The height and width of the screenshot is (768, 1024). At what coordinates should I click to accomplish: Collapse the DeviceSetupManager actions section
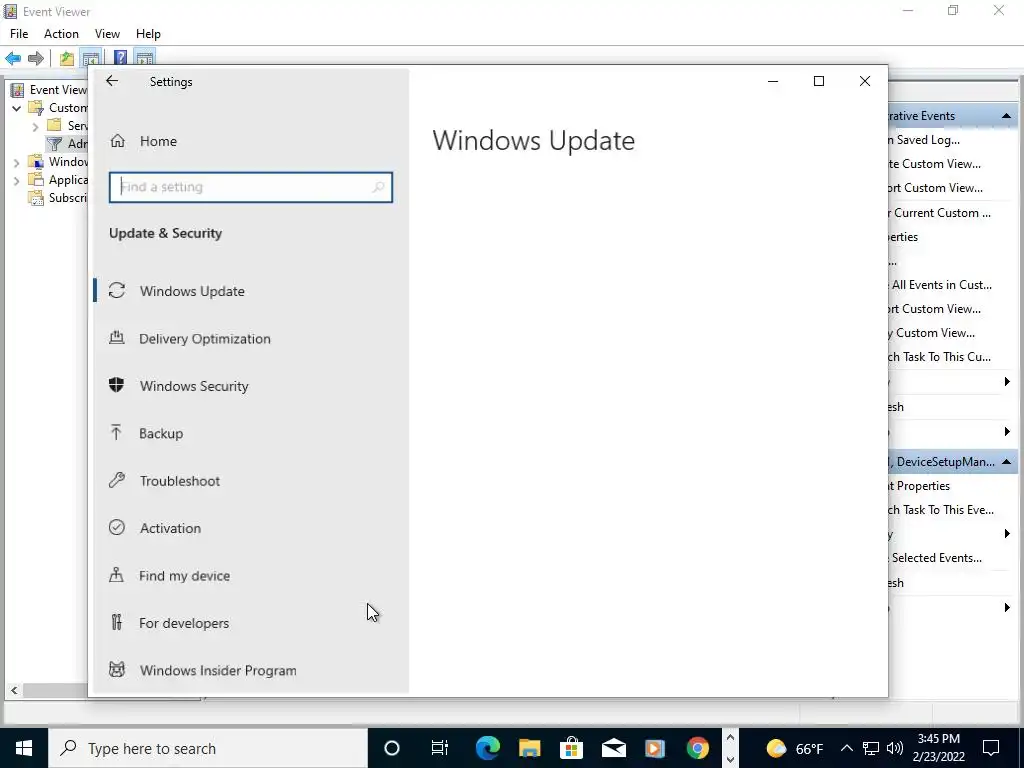coord(1006,462)
